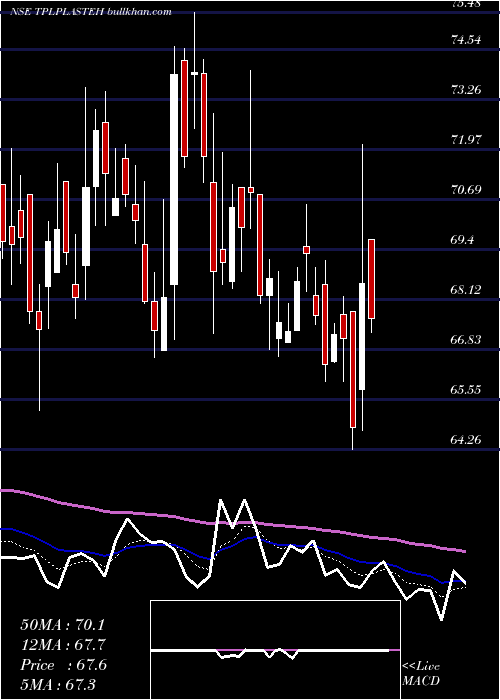Click the blue 12MA line
This screenshot has width=500, height=700.
coord(232,548)
